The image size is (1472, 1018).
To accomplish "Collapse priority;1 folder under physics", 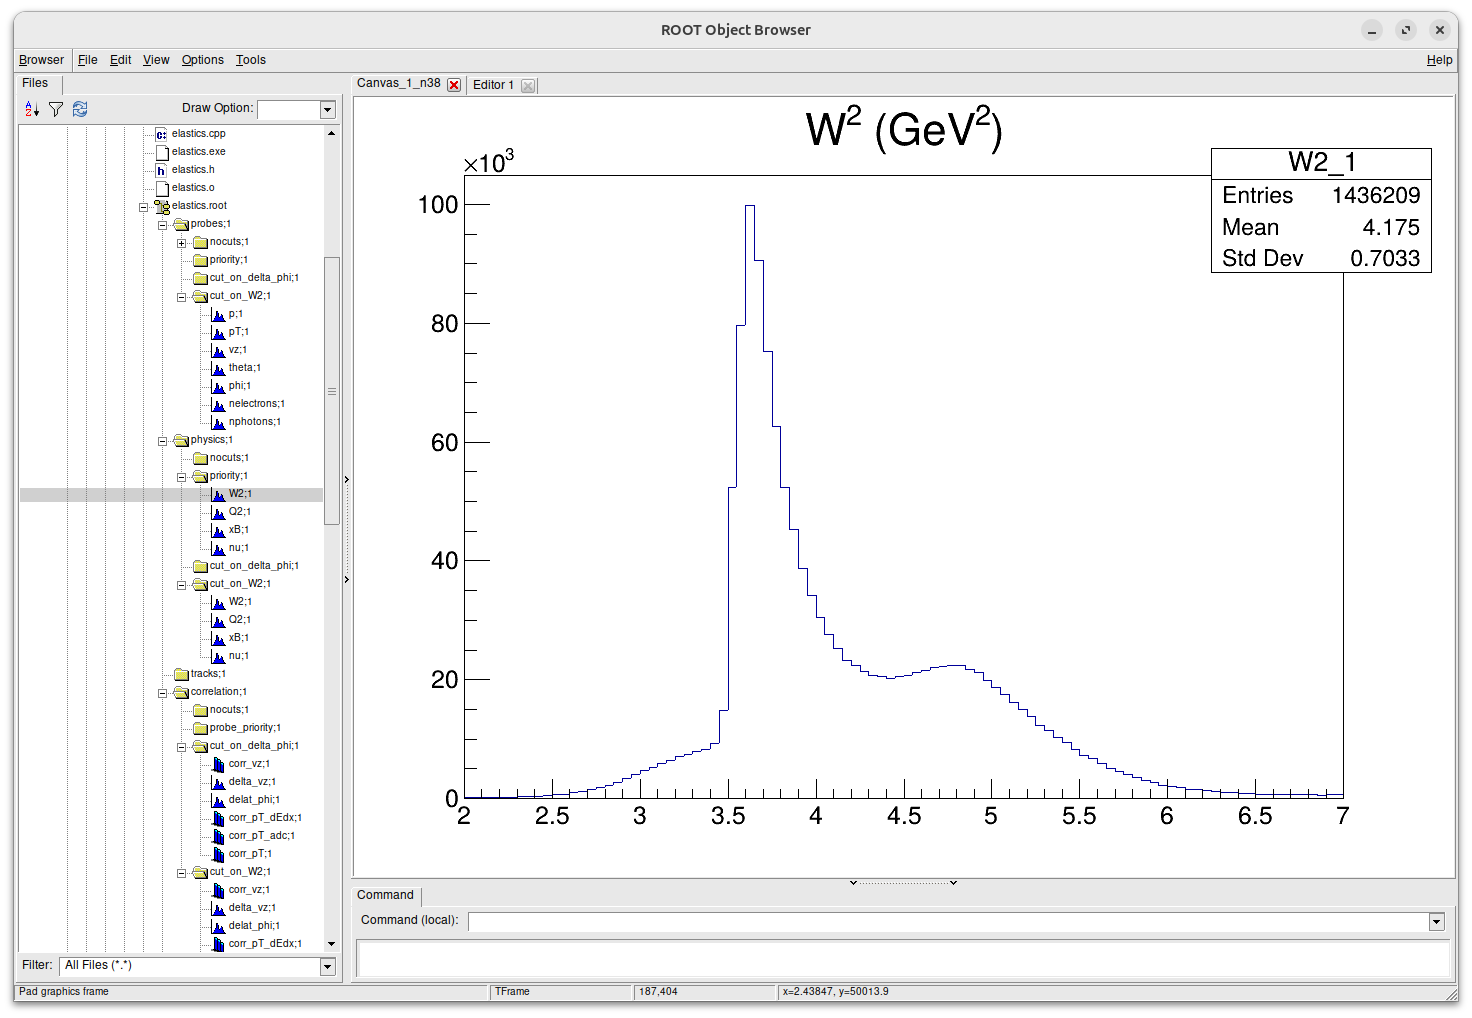I will [x=181, y=477].
